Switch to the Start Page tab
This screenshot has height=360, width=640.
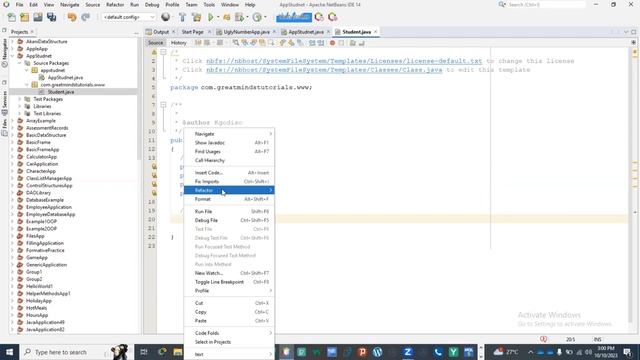click(192, 32)
